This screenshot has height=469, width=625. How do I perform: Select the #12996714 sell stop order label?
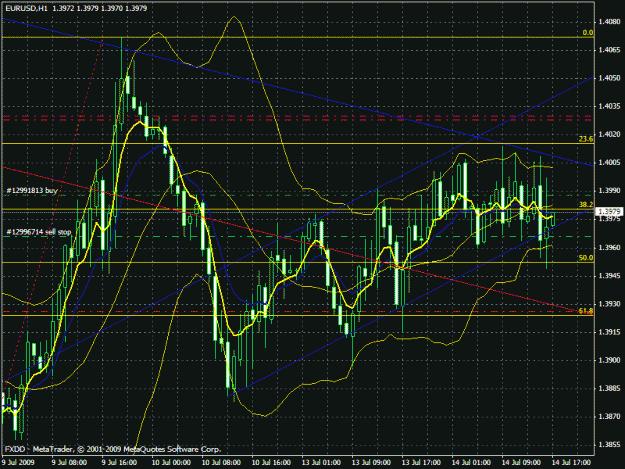(39, 232)
